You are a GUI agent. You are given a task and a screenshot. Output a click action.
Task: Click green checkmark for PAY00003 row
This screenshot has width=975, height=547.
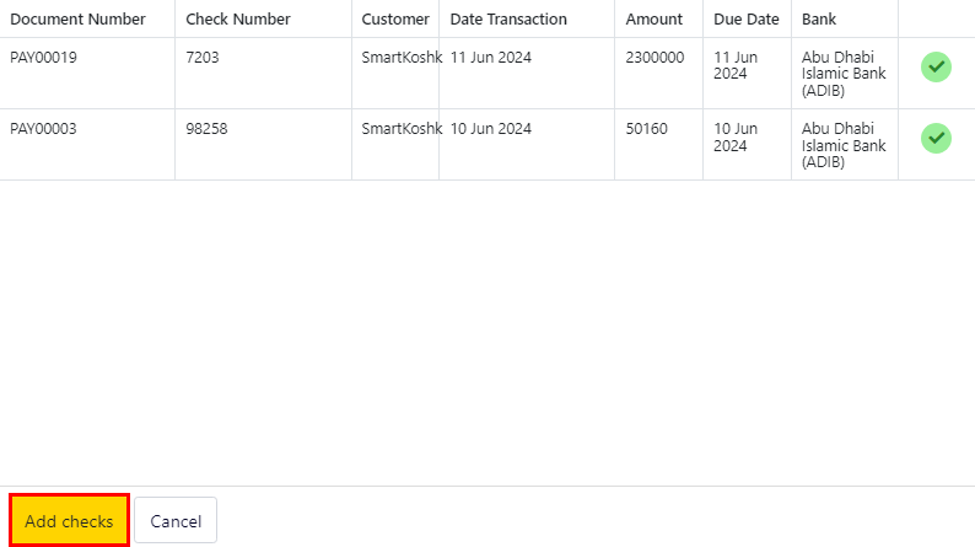[935, 138]
